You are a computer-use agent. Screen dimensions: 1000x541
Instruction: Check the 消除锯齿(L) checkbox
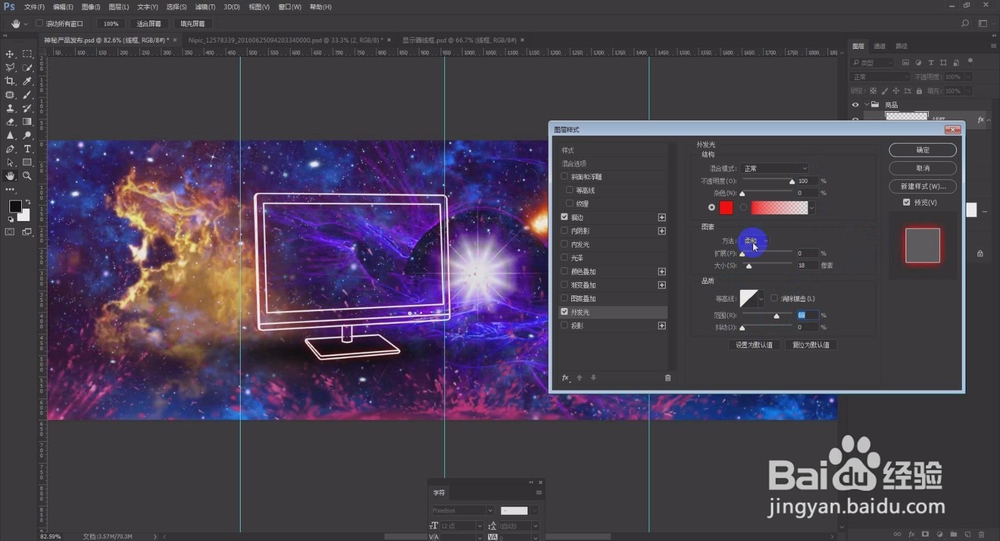pyautogui.click(x=774, y=298)
